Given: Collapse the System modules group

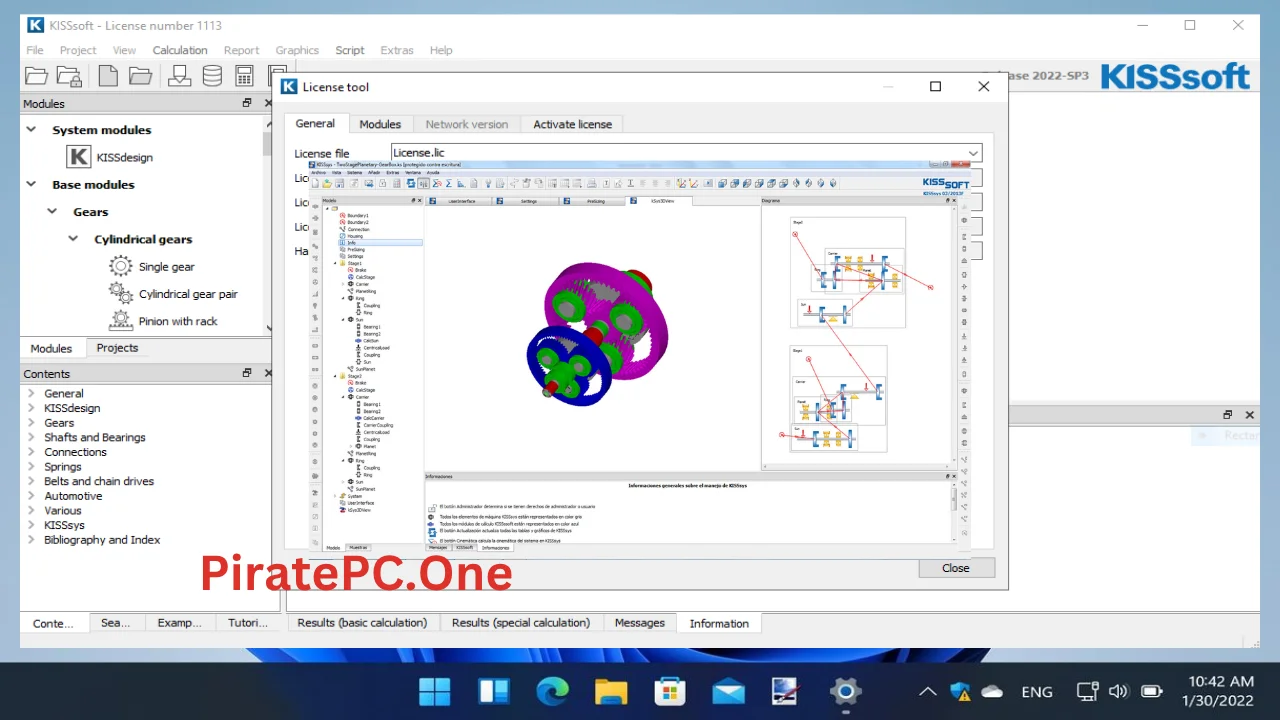Looking at the screenshot, I should coord(31,130).
